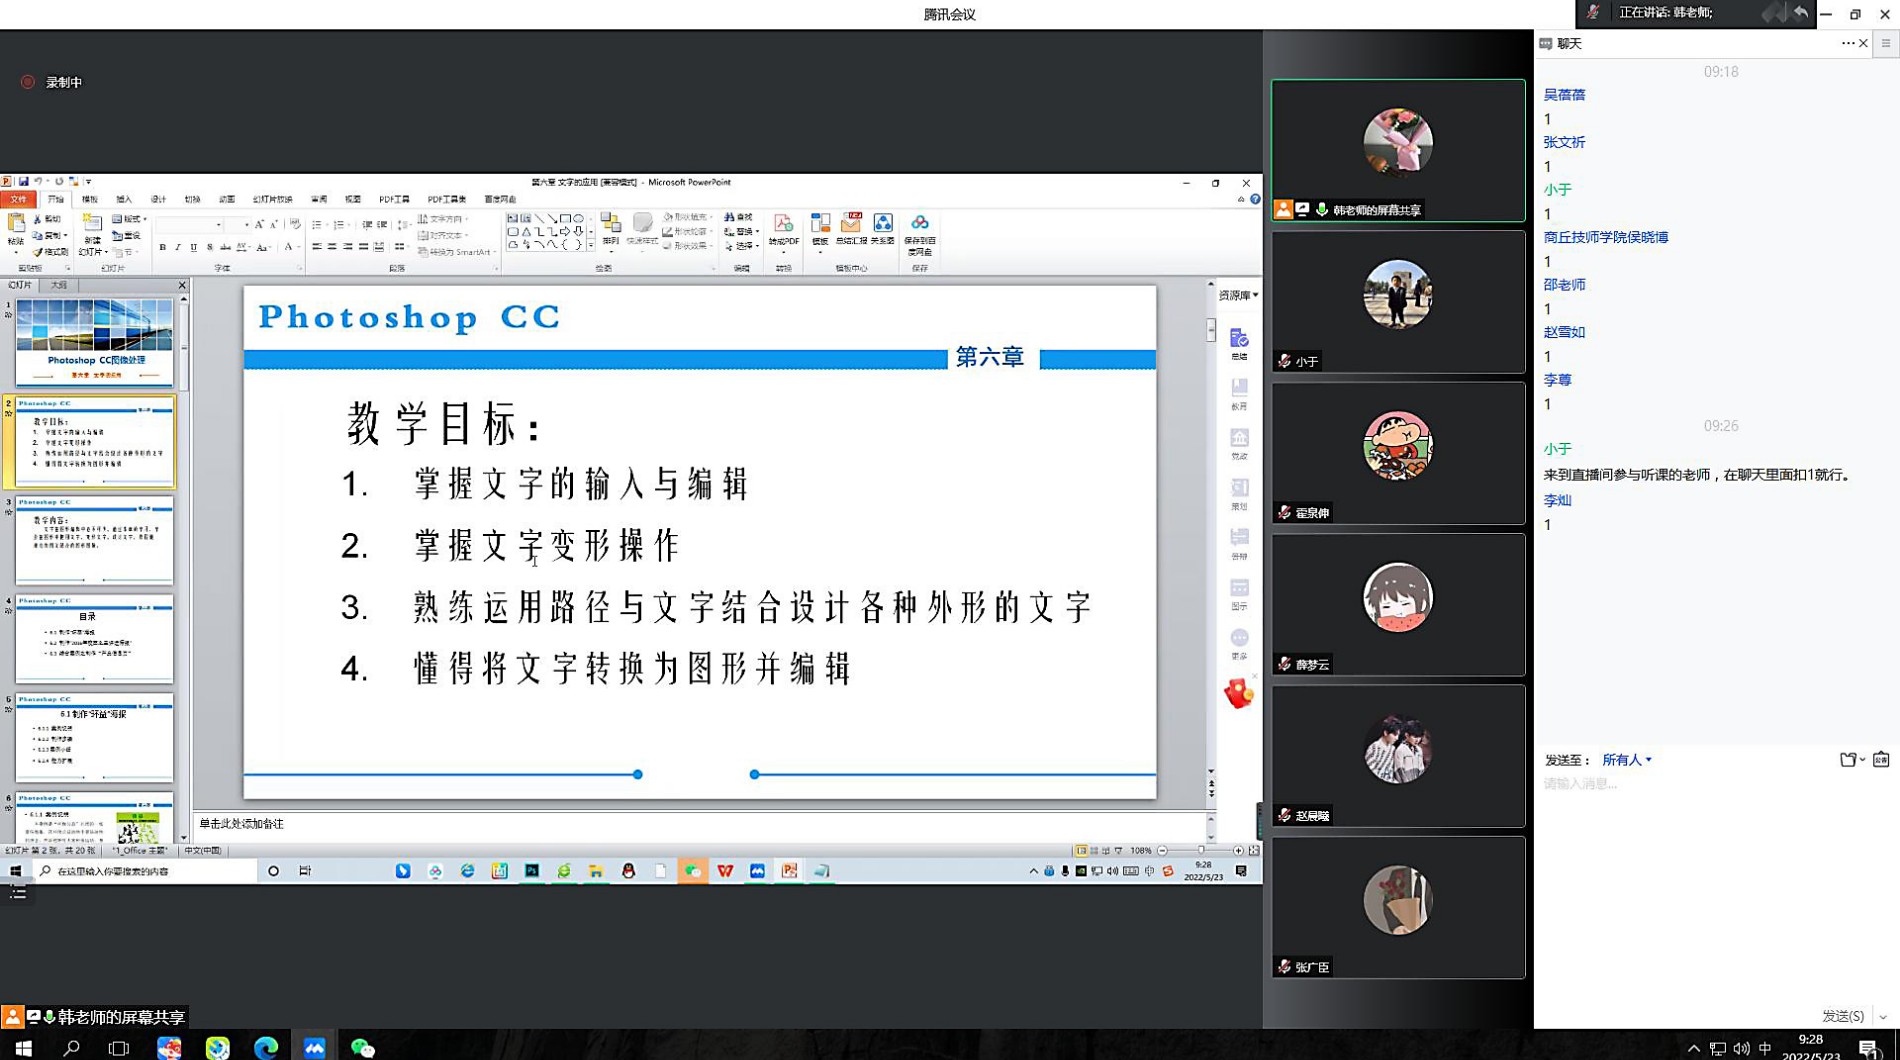
Task: Toggle Italic formatting in font group
Action: (x=178, y=247)
